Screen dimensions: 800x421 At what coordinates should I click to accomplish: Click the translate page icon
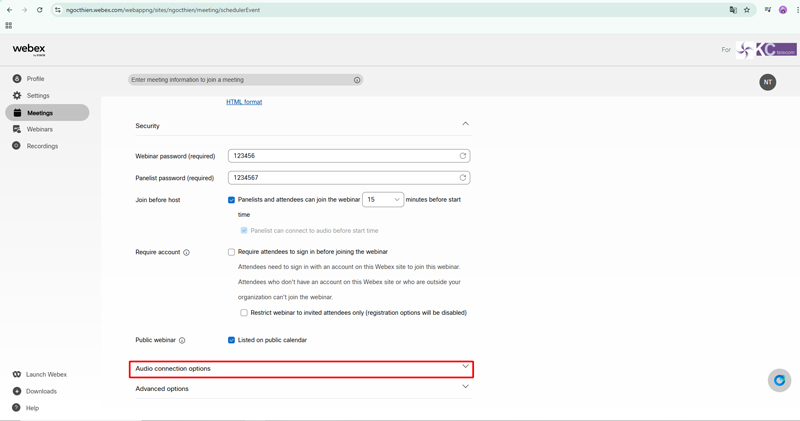[x=733, y=10]
